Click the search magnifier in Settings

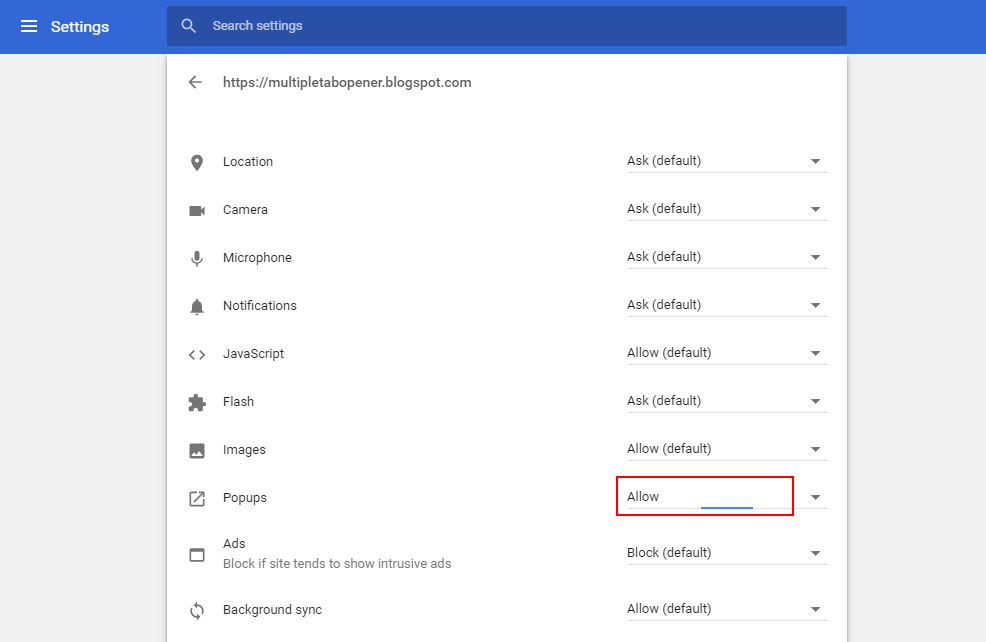[x=189, y=25]
